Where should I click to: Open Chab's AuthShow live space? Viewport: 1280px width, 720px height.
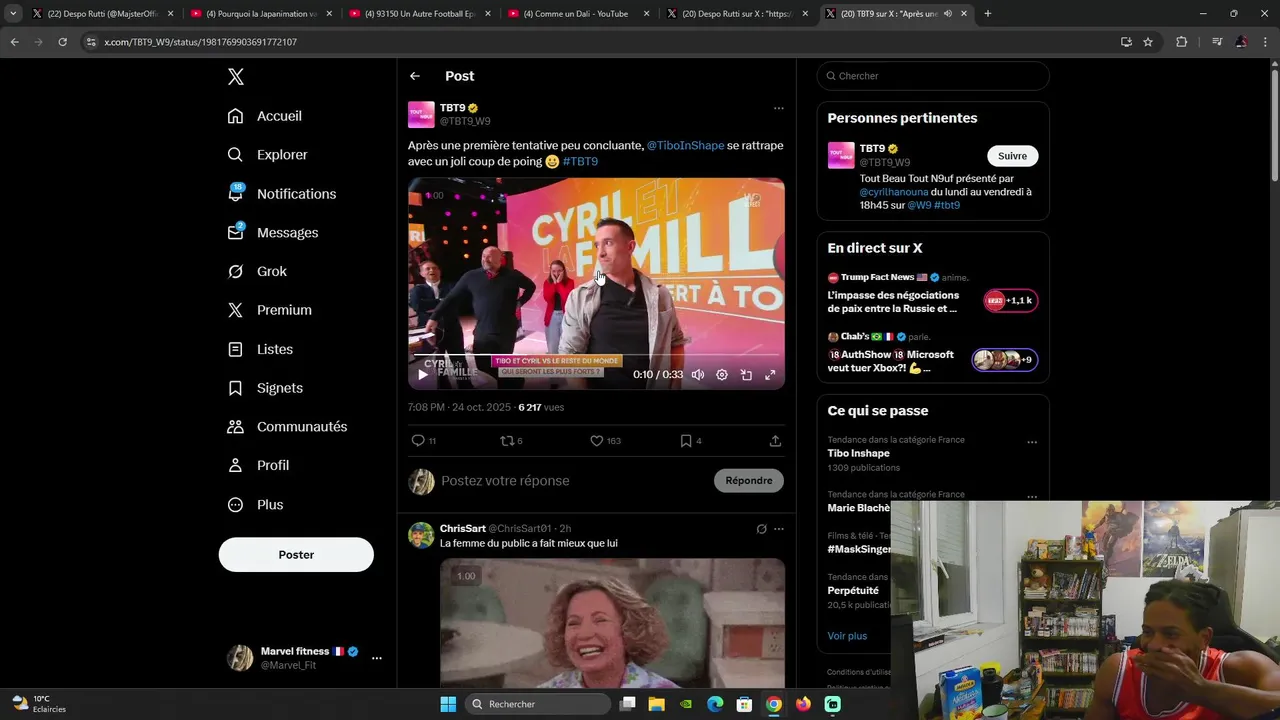[x=932, y=353]
